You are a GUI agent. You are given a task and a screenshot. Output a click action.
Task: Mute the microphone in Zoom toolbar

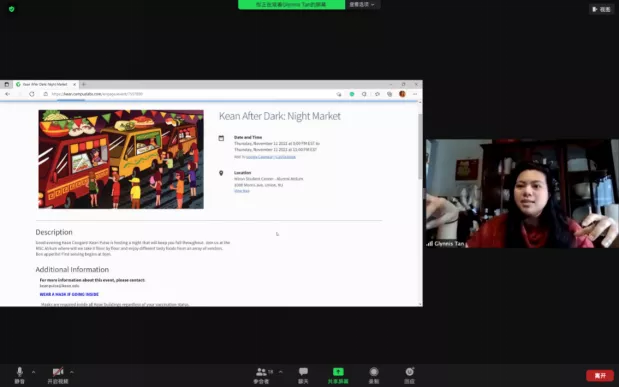click(19, 372)
